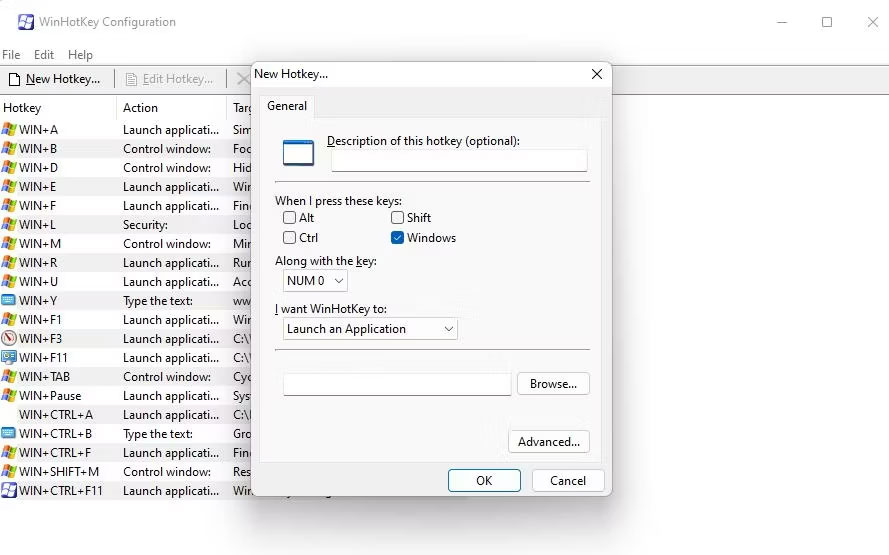Screen dimensions: 889x555
Task: Close the New Hotkey dialog
Action: pyautogui.click(x=596, y=74)
